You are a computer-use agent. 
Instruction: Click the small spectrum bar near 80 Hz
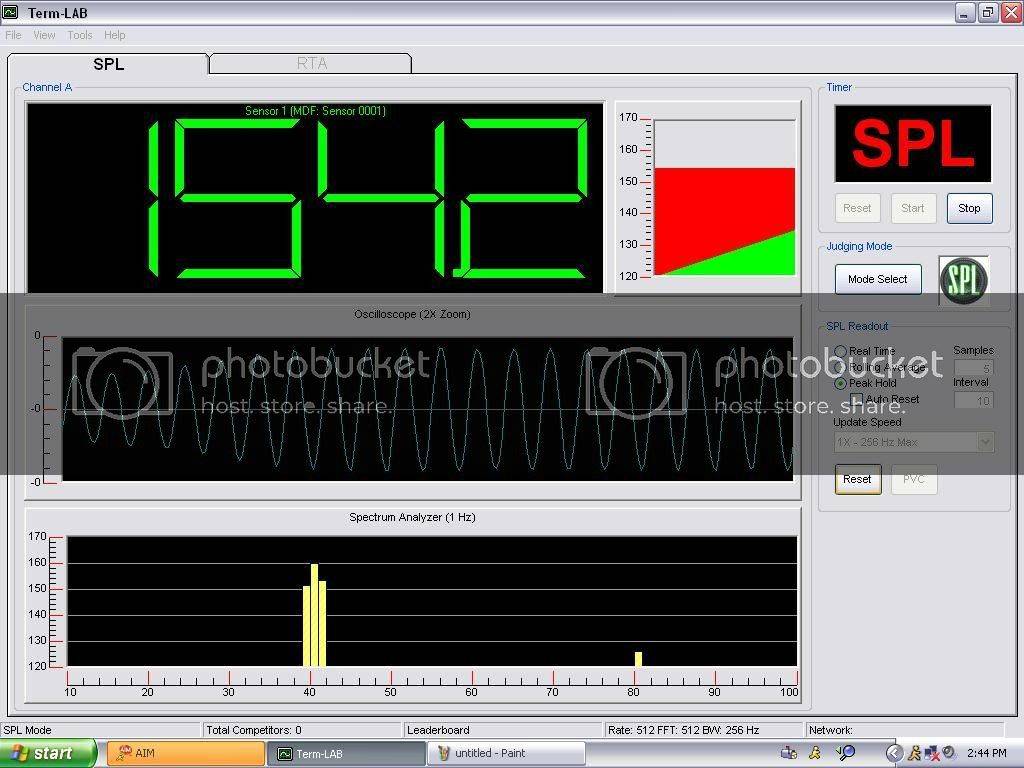click(x=638, y=659)
